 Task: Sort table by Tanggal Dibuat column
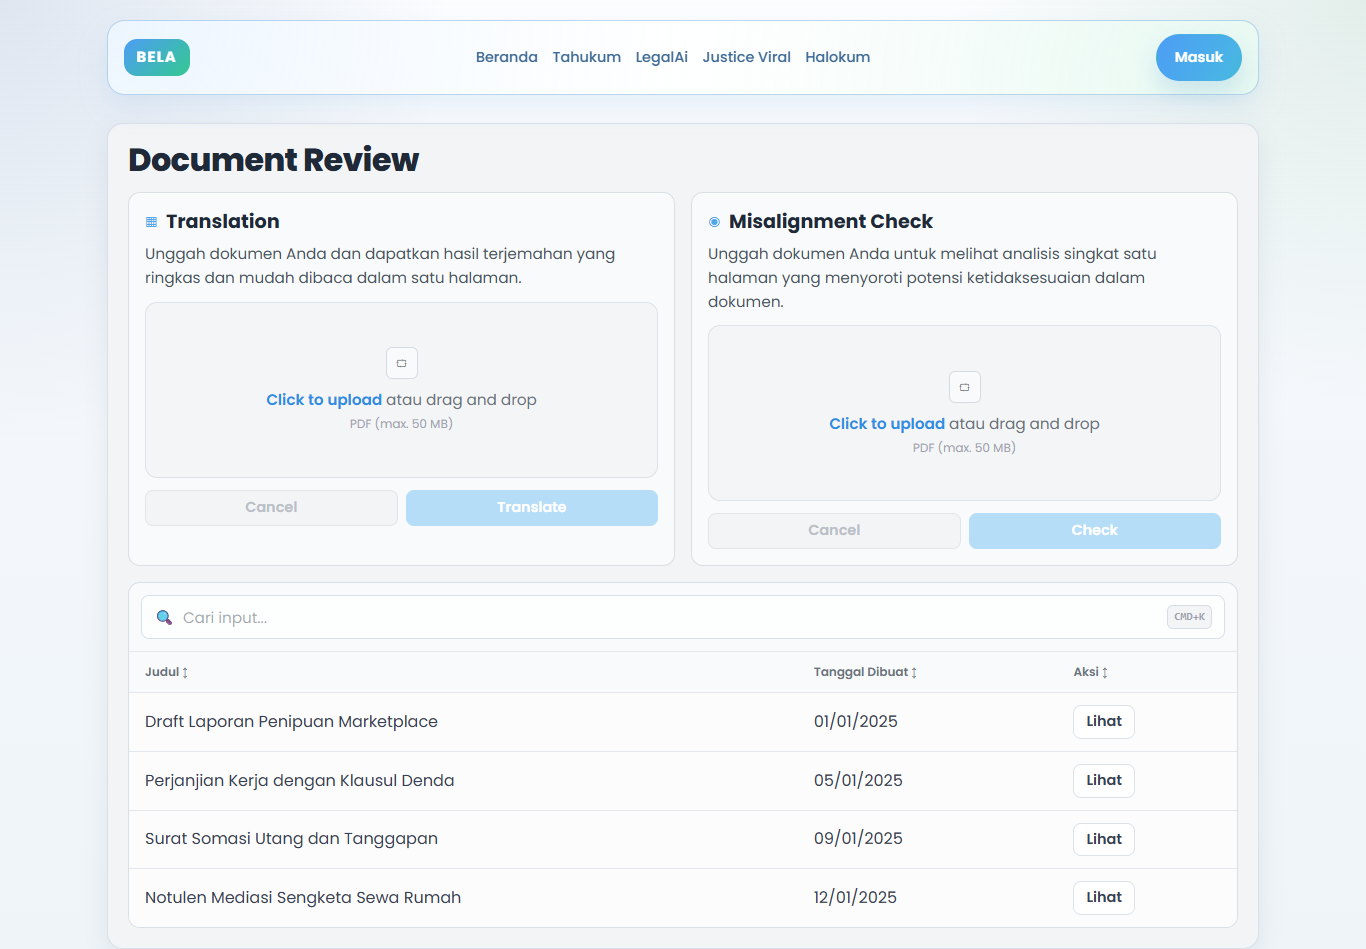pos(865,672)
